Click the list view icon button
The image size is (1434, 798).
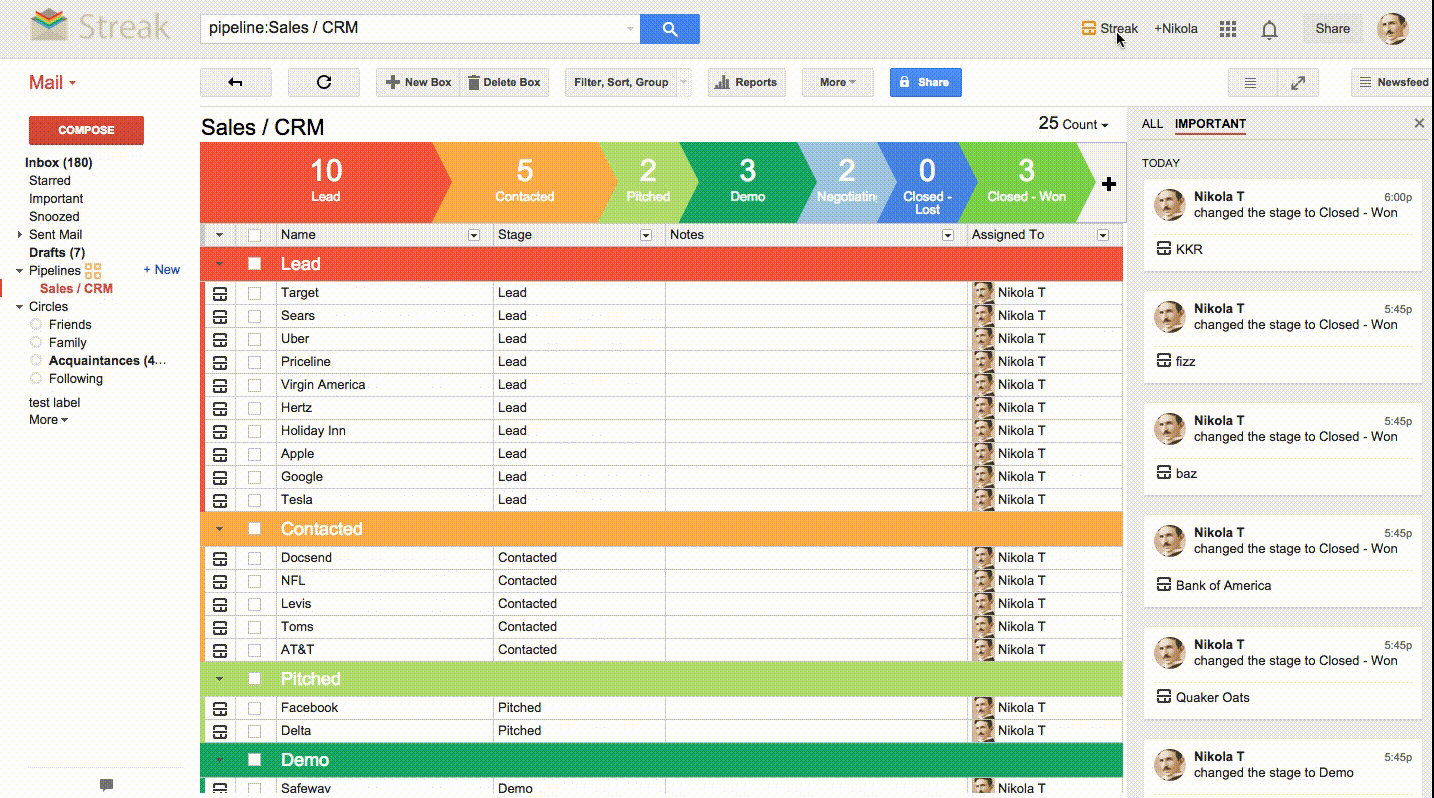pos(1250,82)
